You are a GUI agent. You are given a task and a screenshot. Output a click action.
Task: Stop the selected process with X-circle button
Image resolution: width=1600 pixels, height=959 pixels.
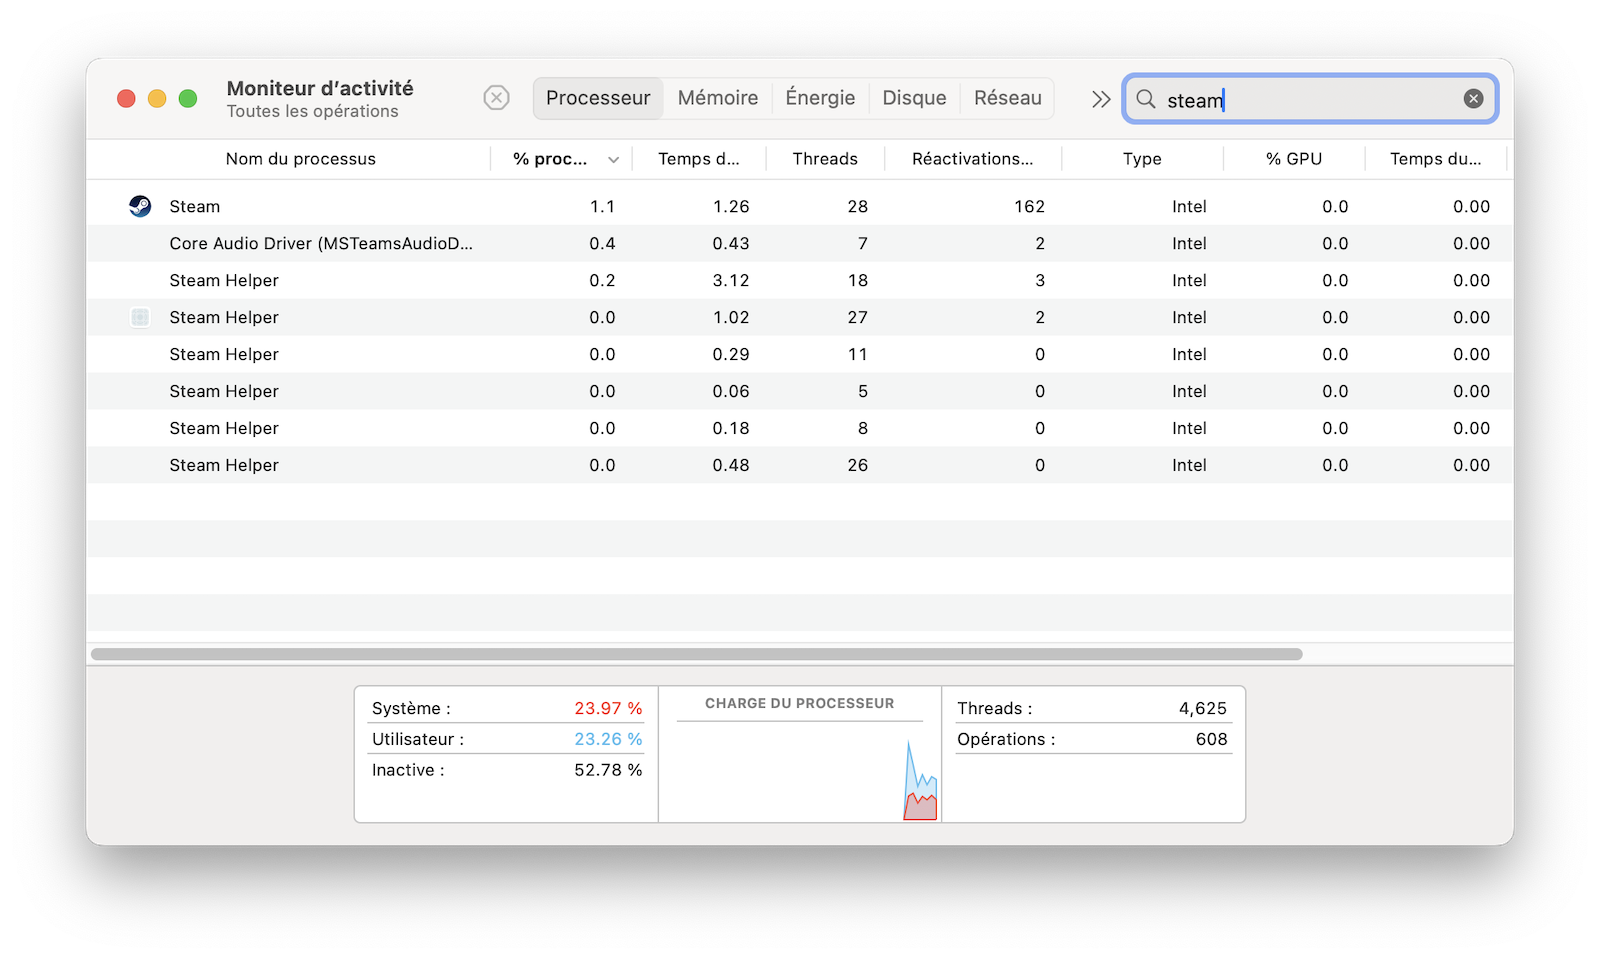[x=496, y=98]
